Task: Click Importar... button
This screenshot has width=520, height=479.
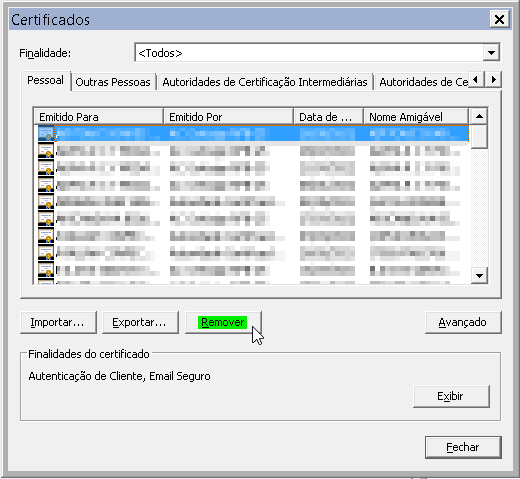Action: click(58, 322)
